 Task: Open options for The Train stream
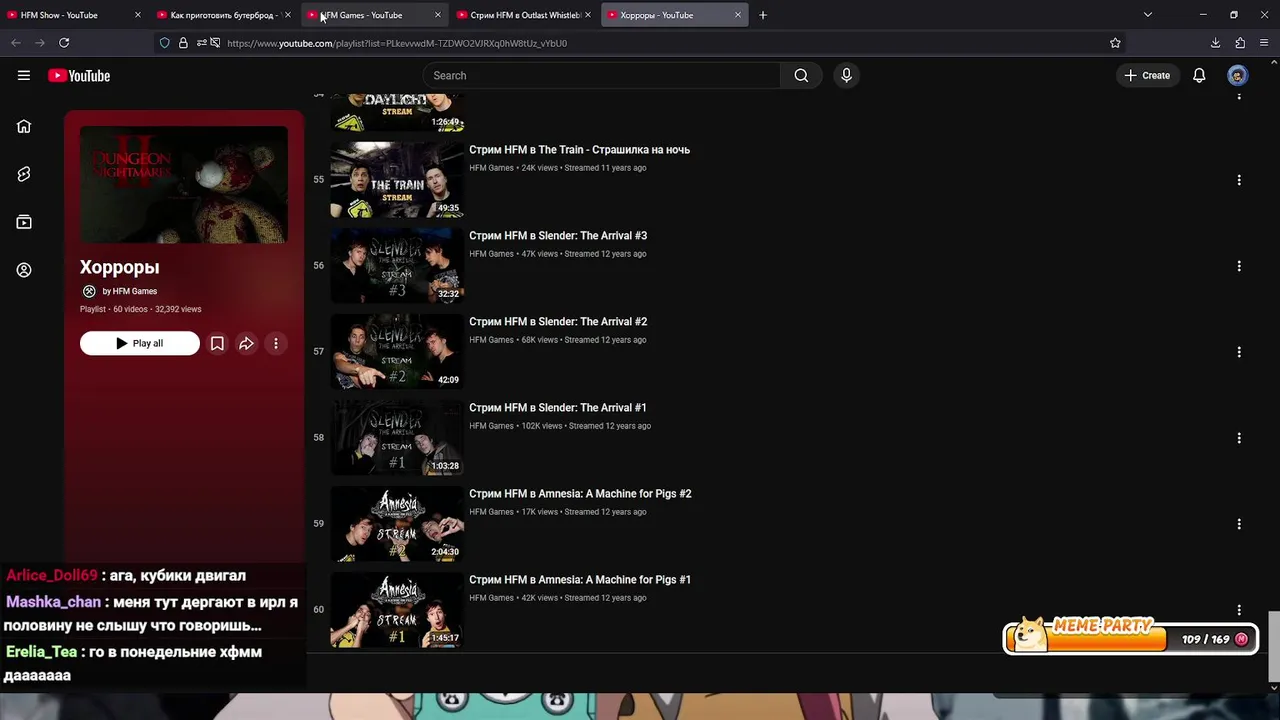click(x=1239, y=180)
